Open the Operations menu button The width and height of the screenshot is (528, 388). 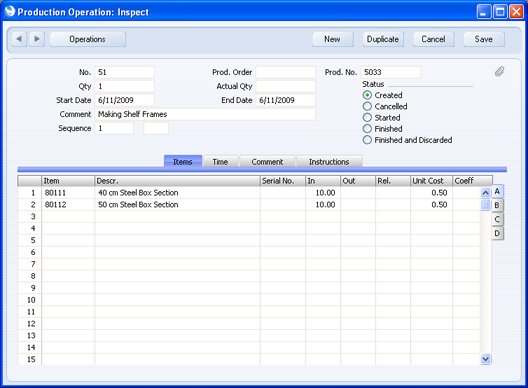pos(88,39)
